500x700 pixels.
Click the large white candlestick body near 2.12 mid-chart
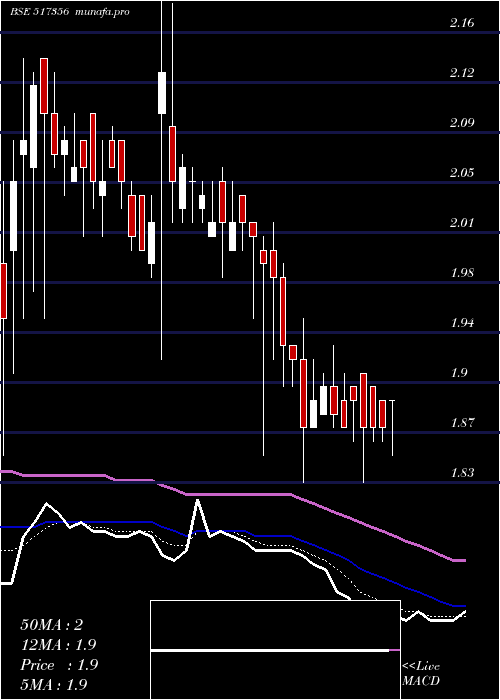coord(162,93)
